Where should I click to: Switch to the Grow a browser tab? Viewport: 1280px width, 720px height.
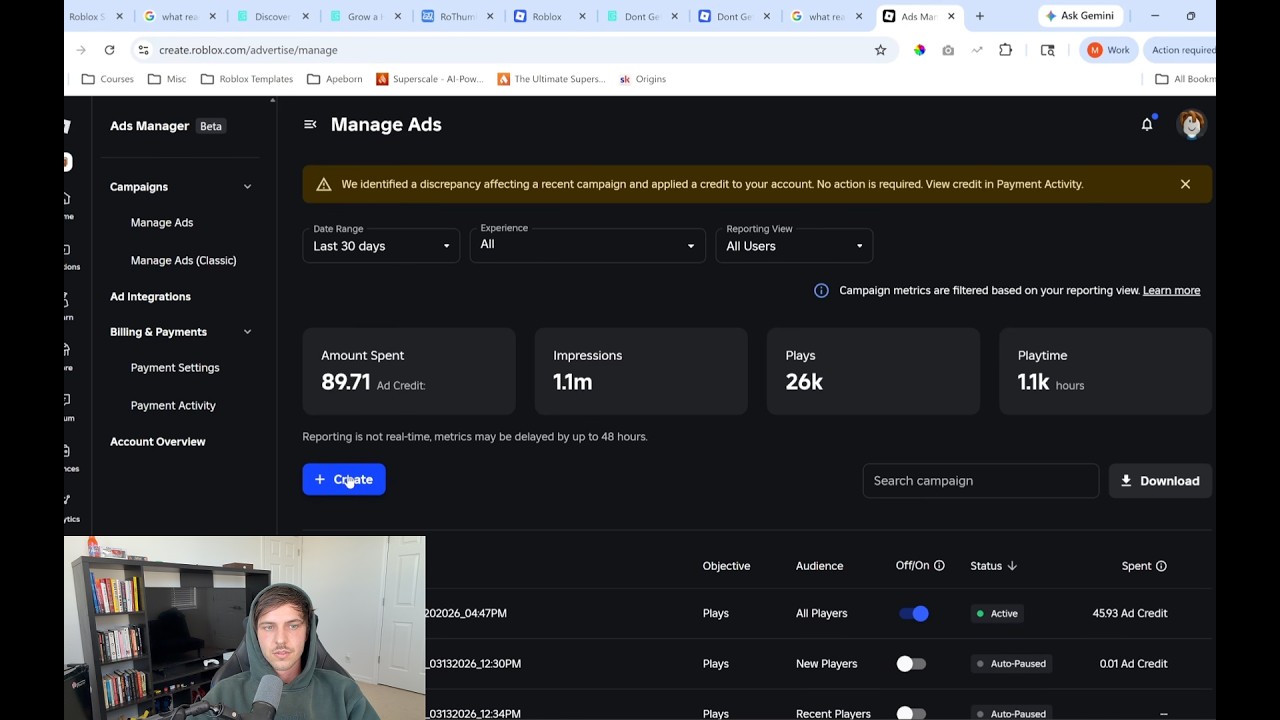tap(364, 16)
